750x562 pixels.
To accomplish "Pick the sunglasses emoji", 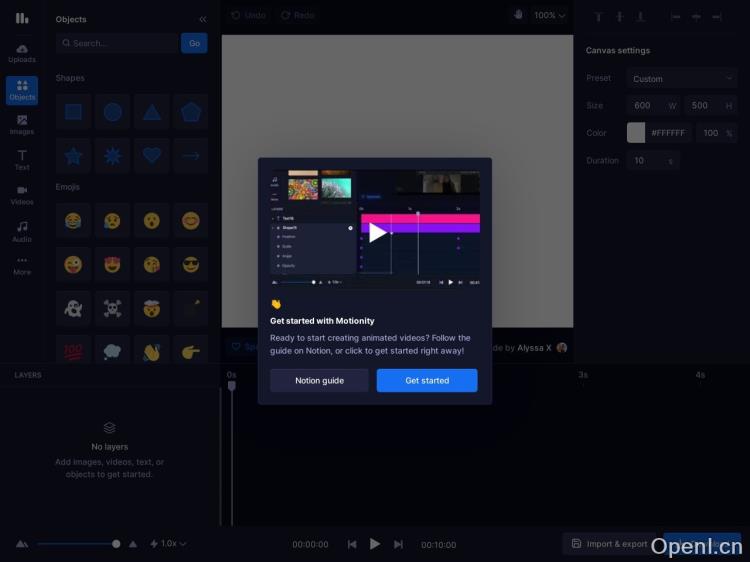I will [190, 264].
